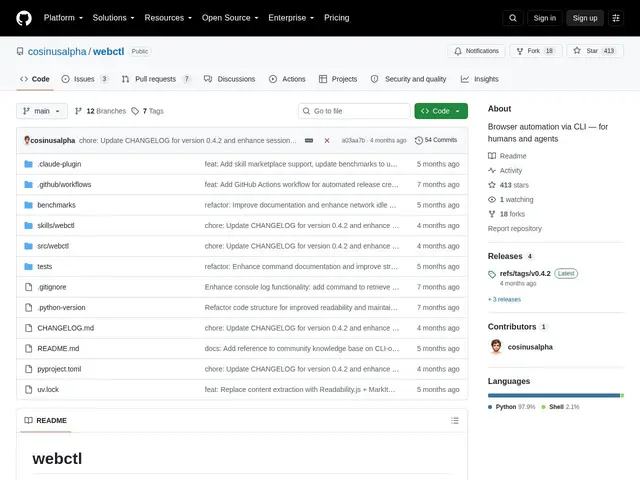
Task: Open the green Code dropdown
Action: click(x=441, y=111)
